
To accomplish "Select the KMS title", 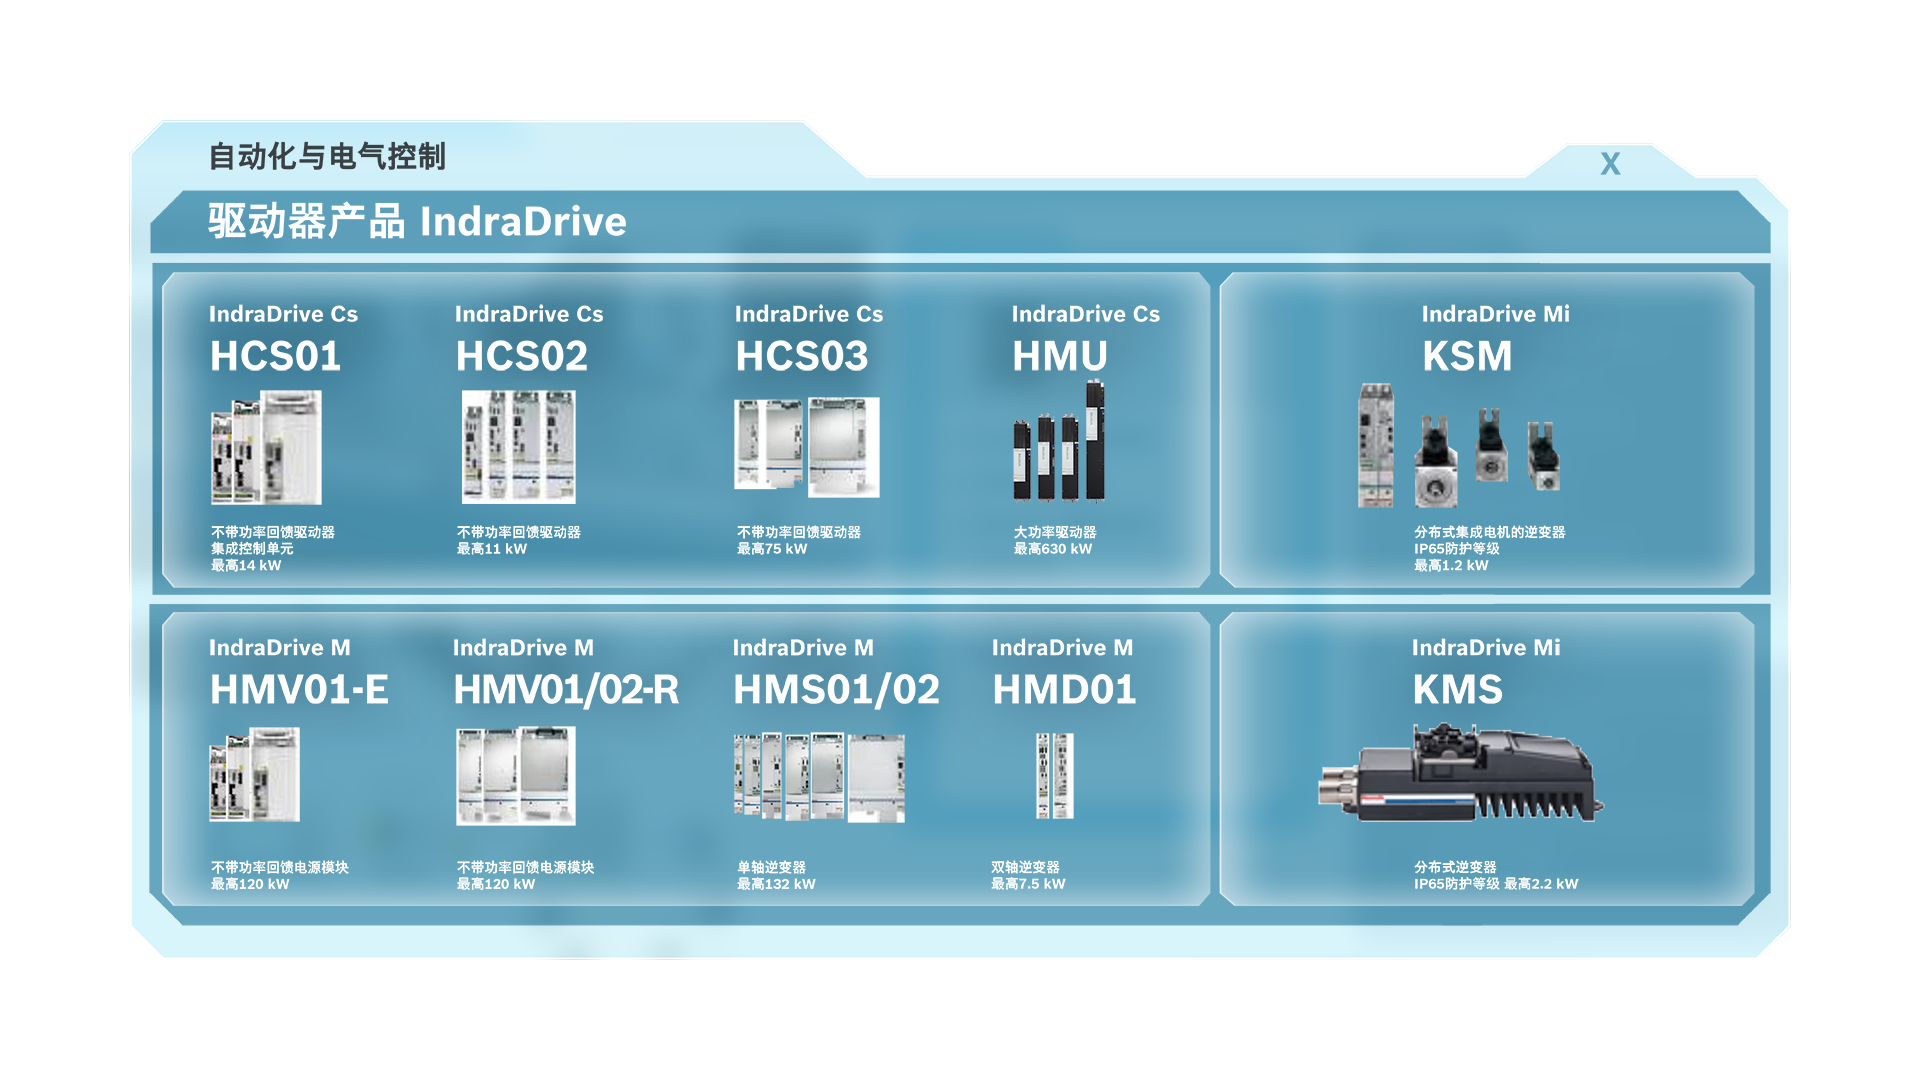I will click(1457, 689).
